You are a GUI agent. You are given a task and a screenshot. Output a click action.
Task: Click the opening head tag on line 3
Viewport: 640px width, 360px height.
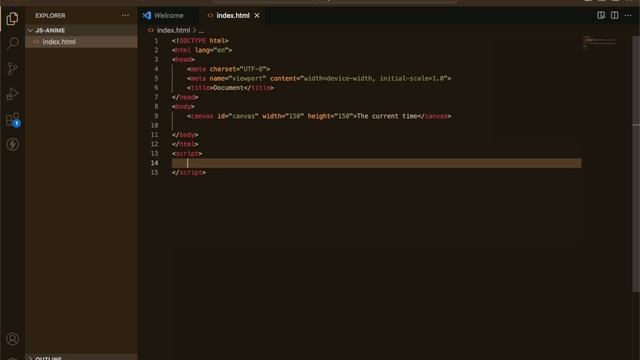click(x=183, y=60)
